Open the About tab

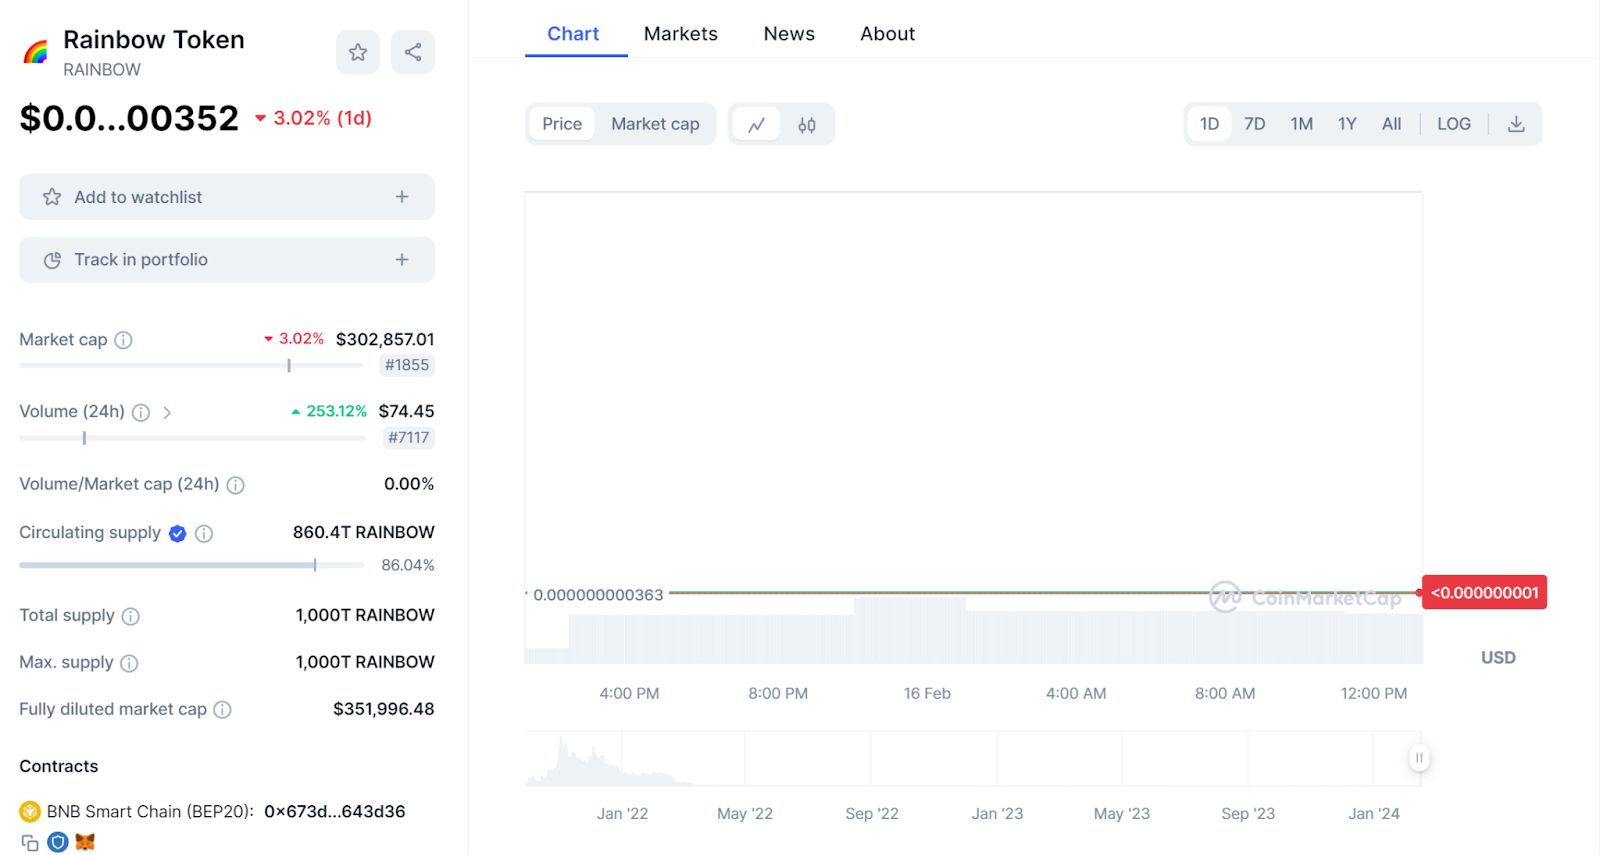888,34
